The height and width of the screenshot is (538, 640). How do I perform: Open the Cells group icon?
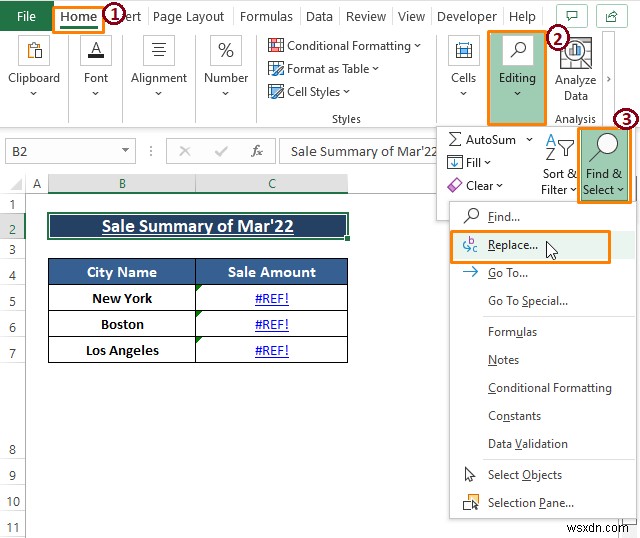point(464,51)
